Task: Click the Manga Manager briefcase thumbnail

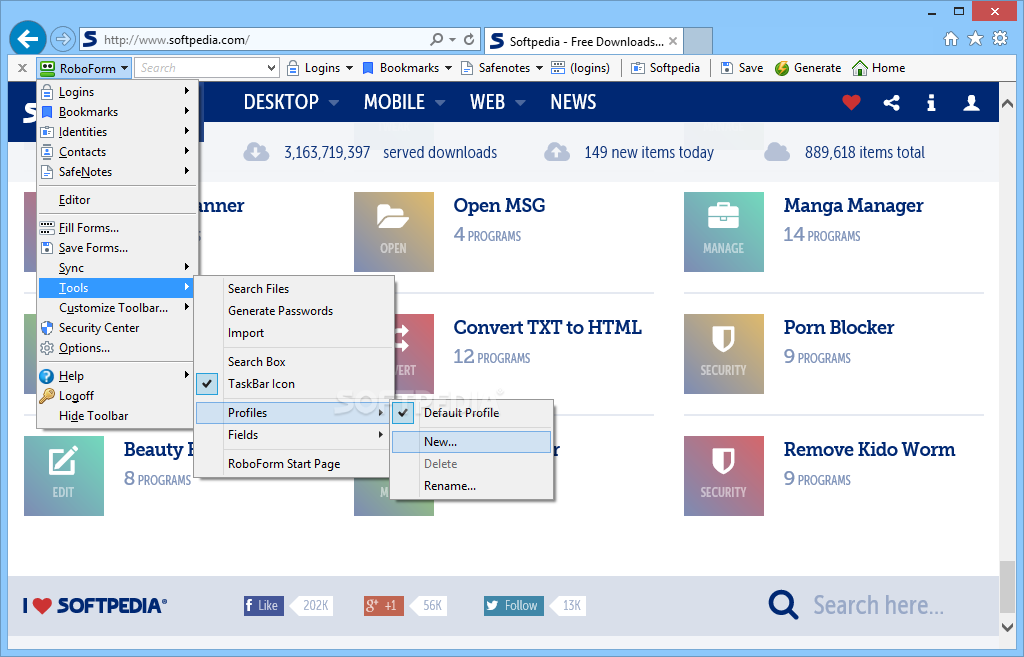Action: click(724, 232)
